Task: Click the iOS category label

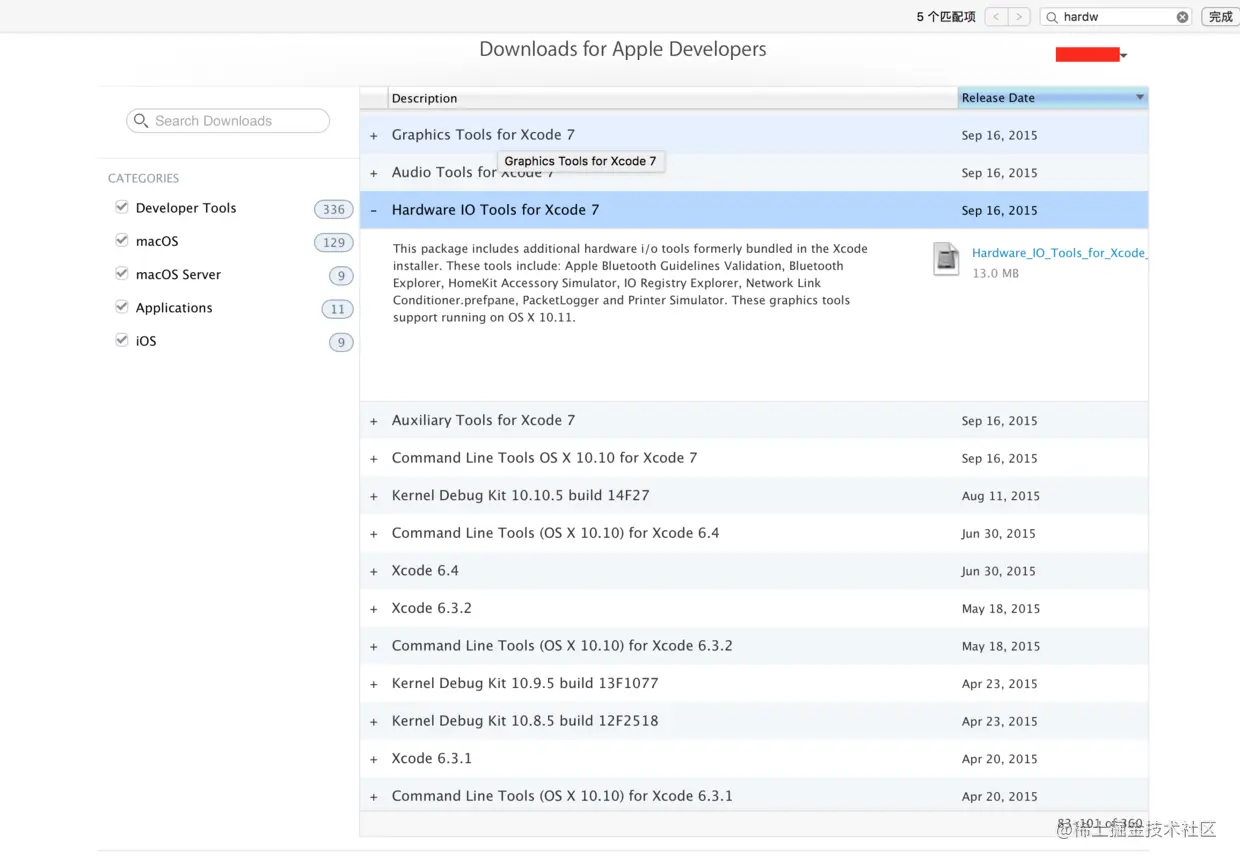Action: [x=146, y=341]
